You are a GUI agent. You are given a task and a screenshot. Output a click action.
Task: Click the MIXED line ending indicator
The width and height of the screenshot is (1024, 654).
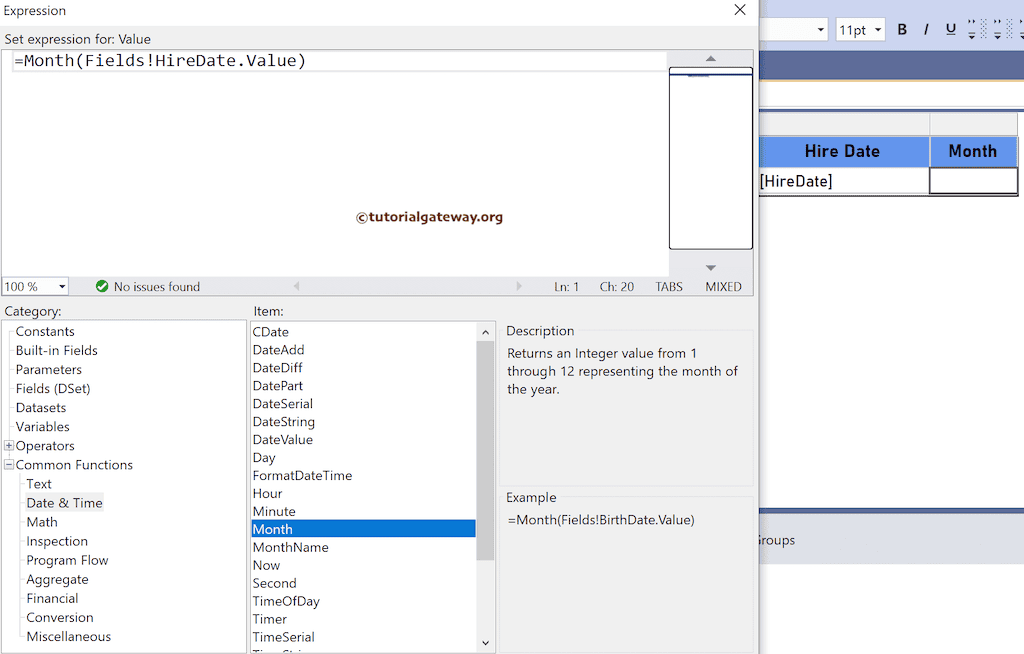click(723, 287)
